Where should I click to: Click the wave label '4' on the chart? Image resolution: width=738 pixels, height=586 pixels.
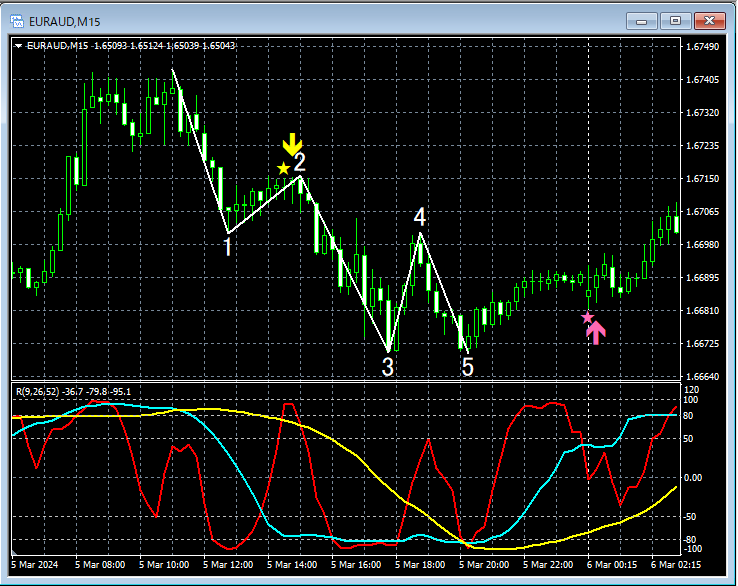click(420, 217)
